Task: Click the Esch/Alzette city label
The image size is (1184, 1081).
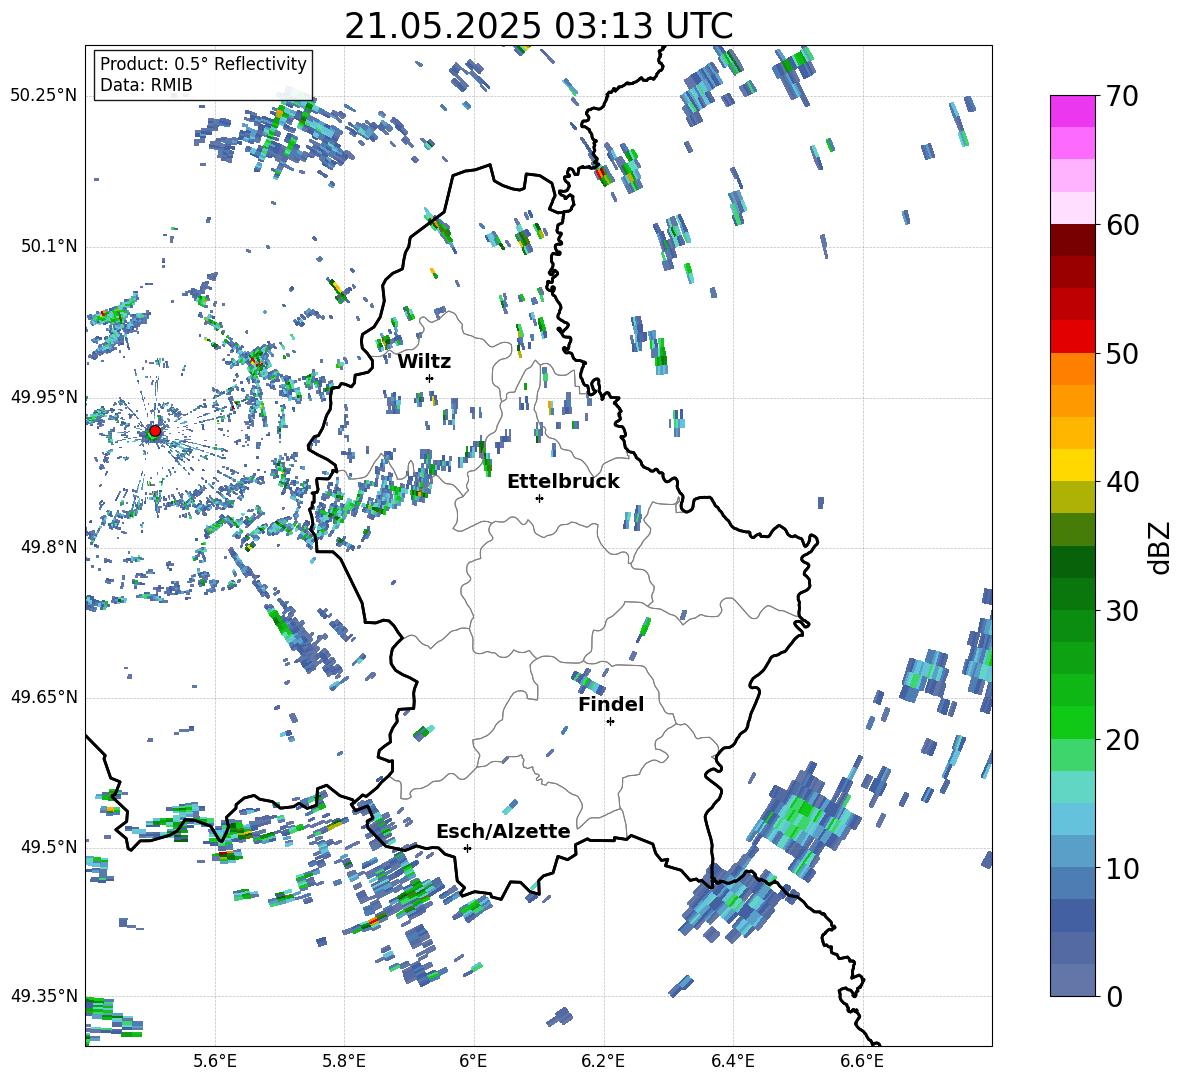Action: [x=504, y=831]
